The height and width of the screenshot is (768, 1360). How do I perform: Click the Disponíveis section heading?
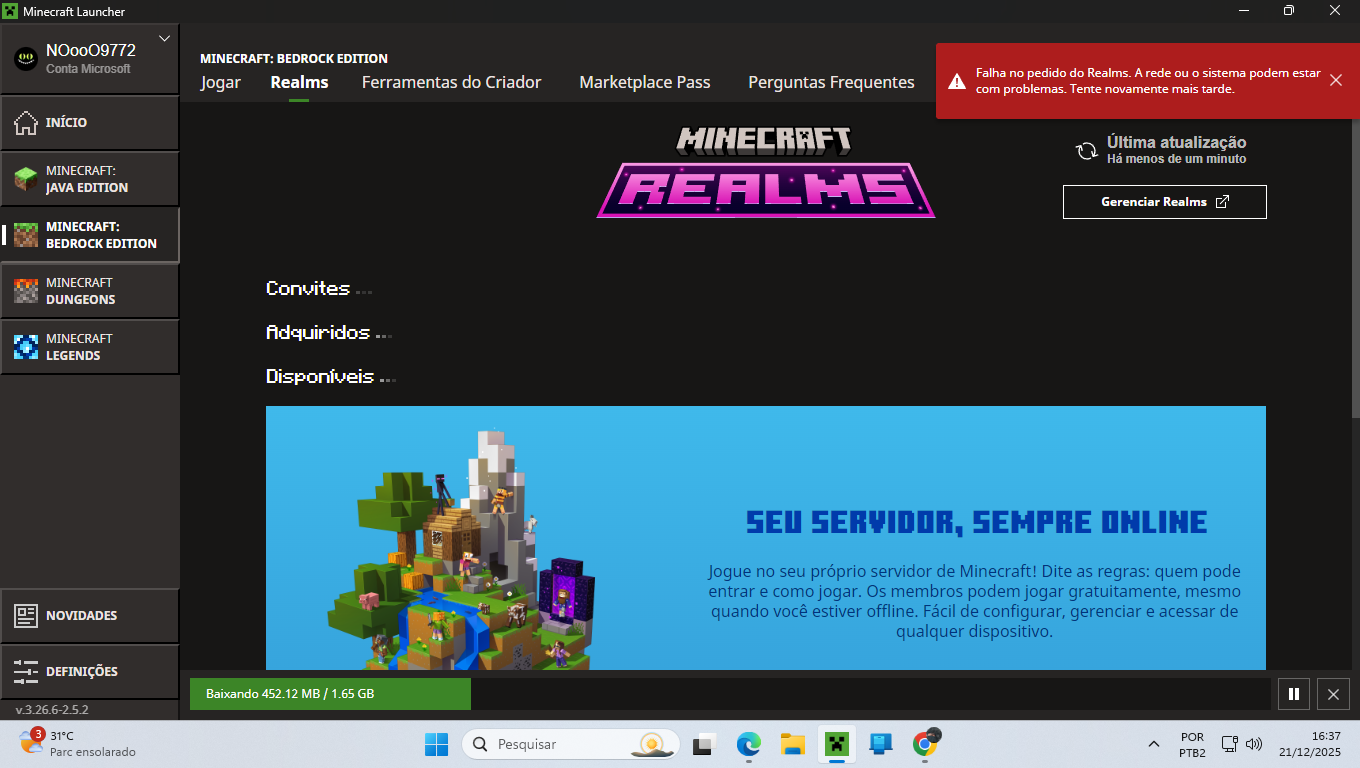[x=320, y=376]
